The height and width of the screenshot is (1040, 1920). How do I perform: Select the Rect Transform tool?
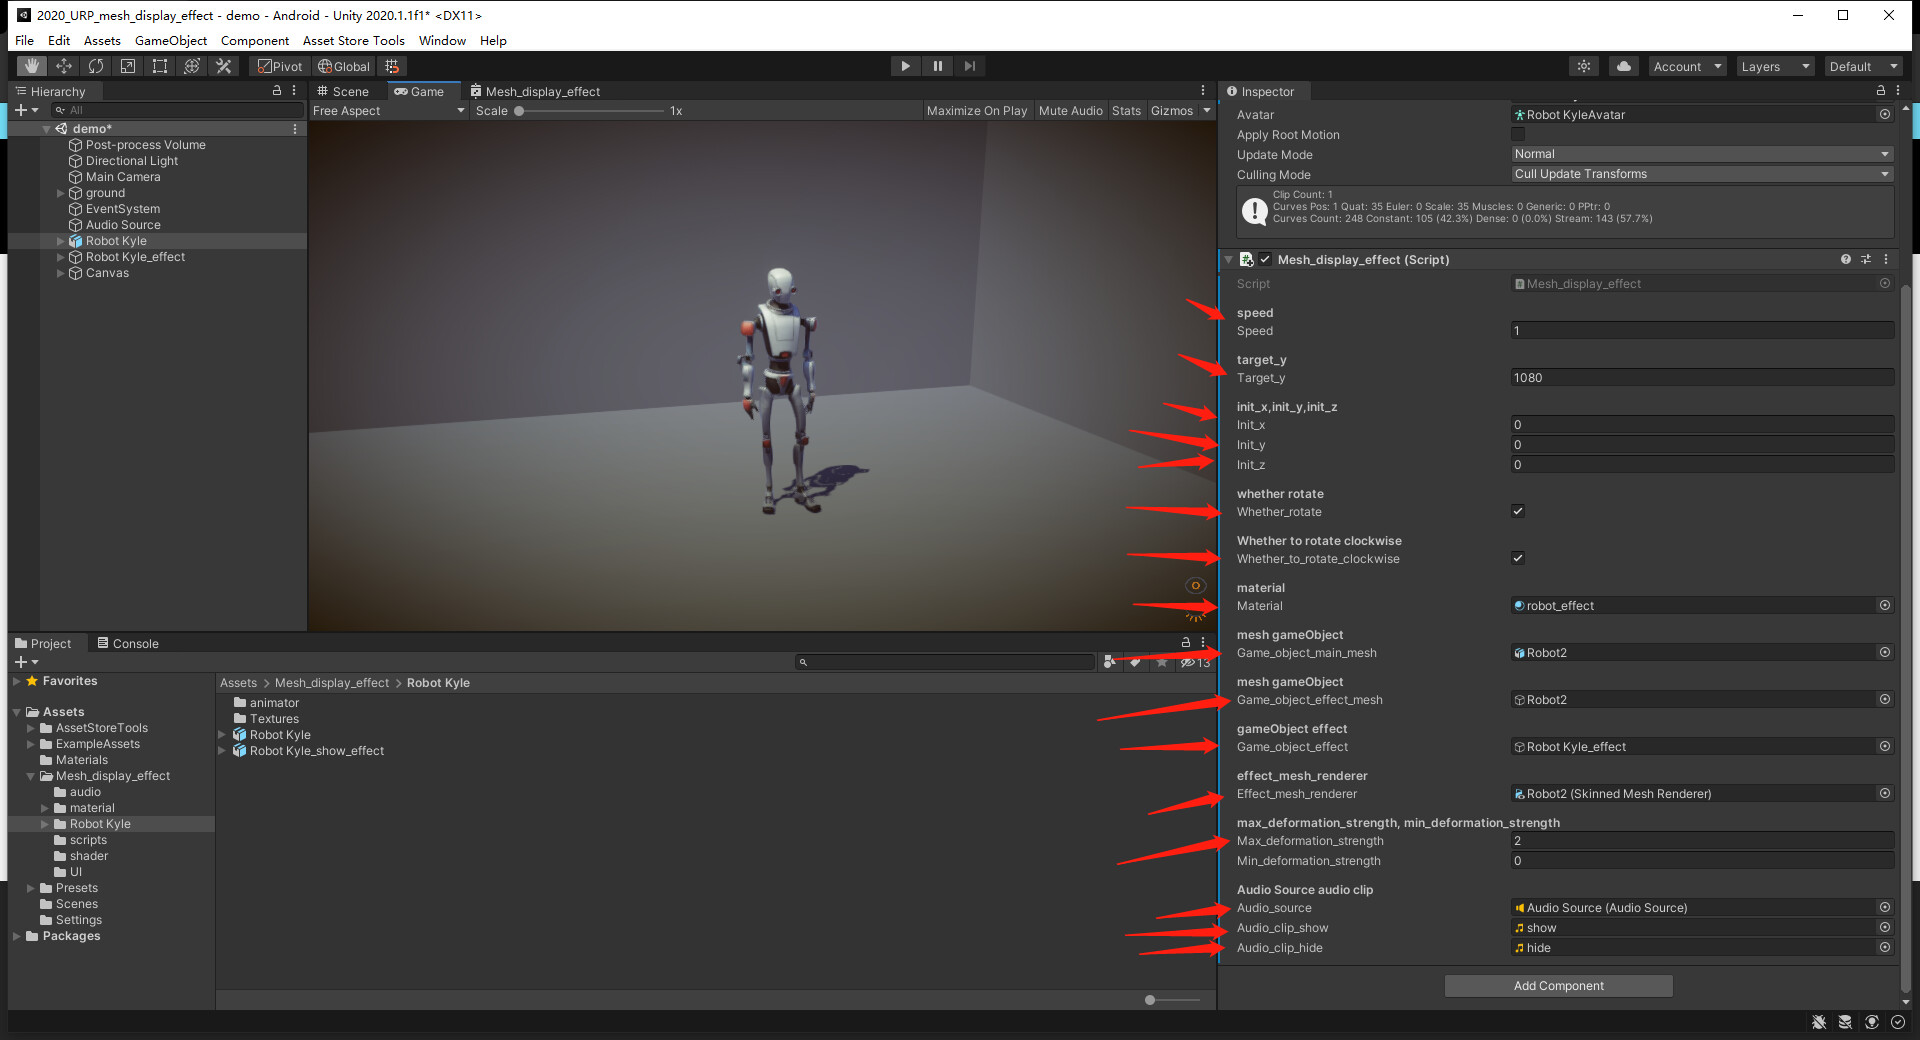160,65
